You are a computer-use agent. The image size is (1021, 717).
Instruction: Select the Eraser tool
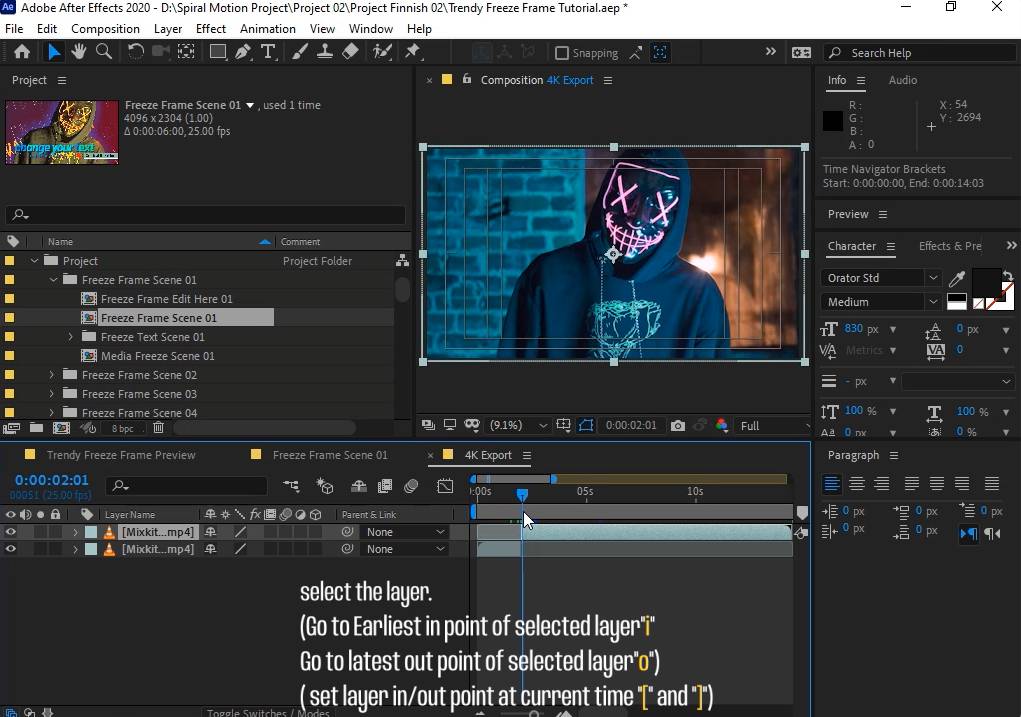pyautogui.click(x=349, y=52)
